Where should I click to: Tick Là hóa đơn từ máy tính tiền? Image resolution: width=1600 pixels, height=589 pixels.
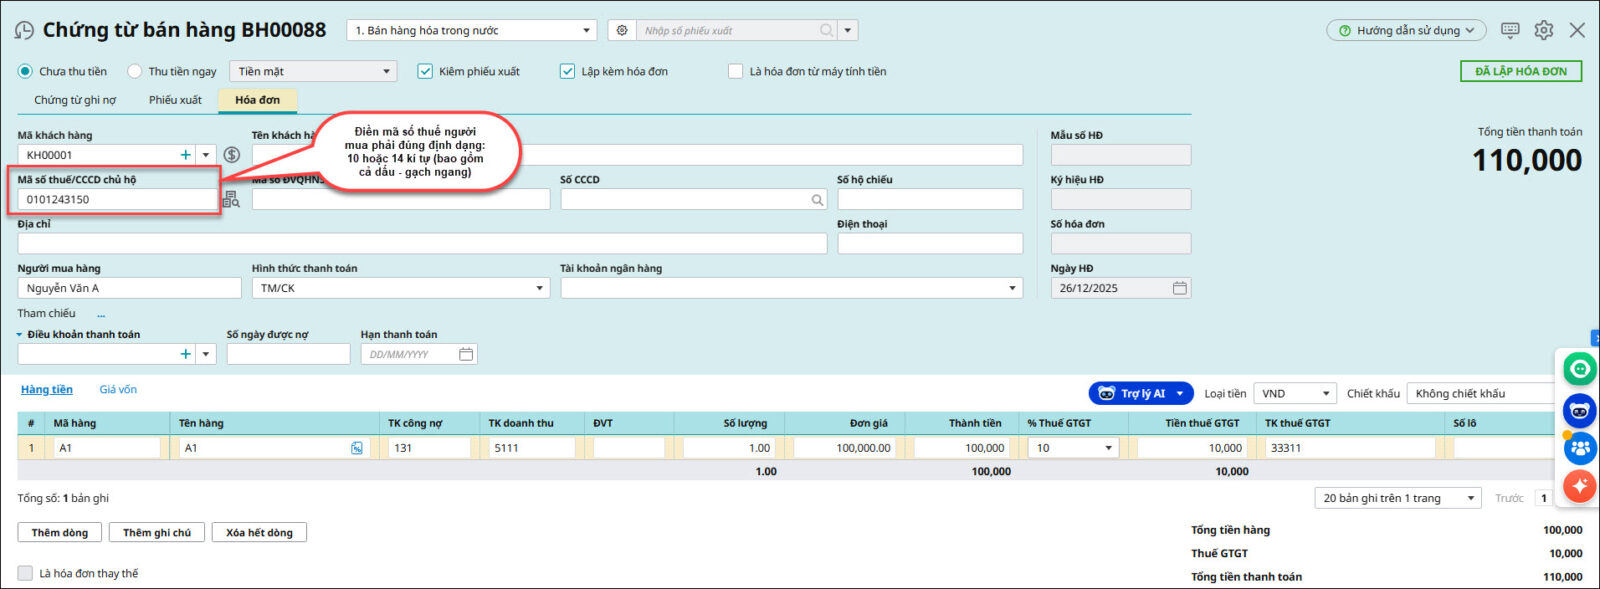click(736, 72)
